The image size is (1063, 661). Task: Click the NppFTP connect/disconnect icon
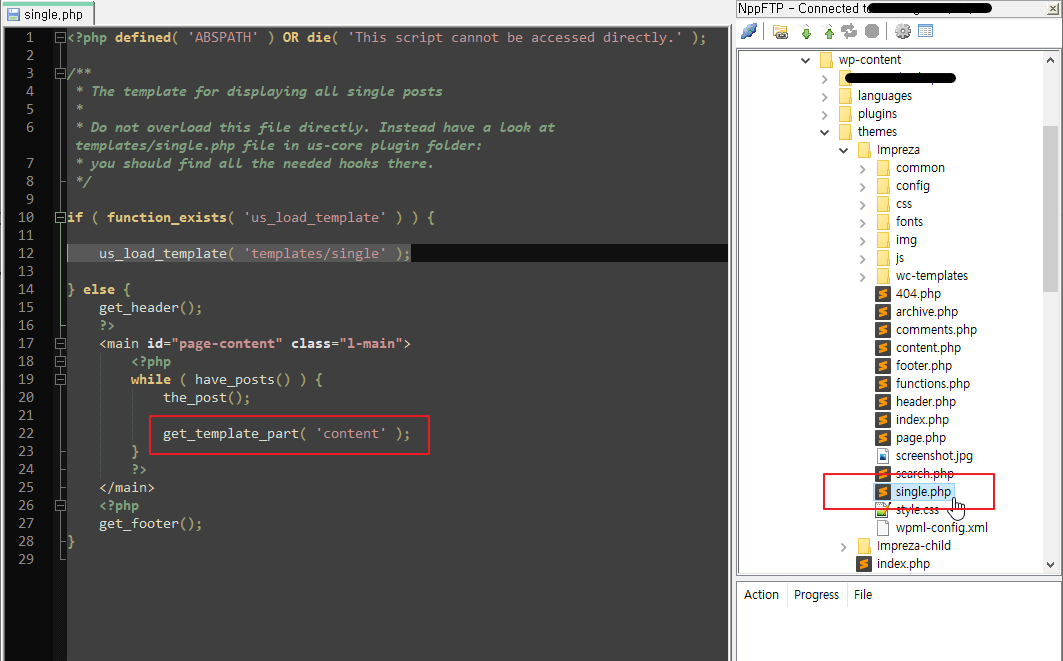(x=749, y=31)
